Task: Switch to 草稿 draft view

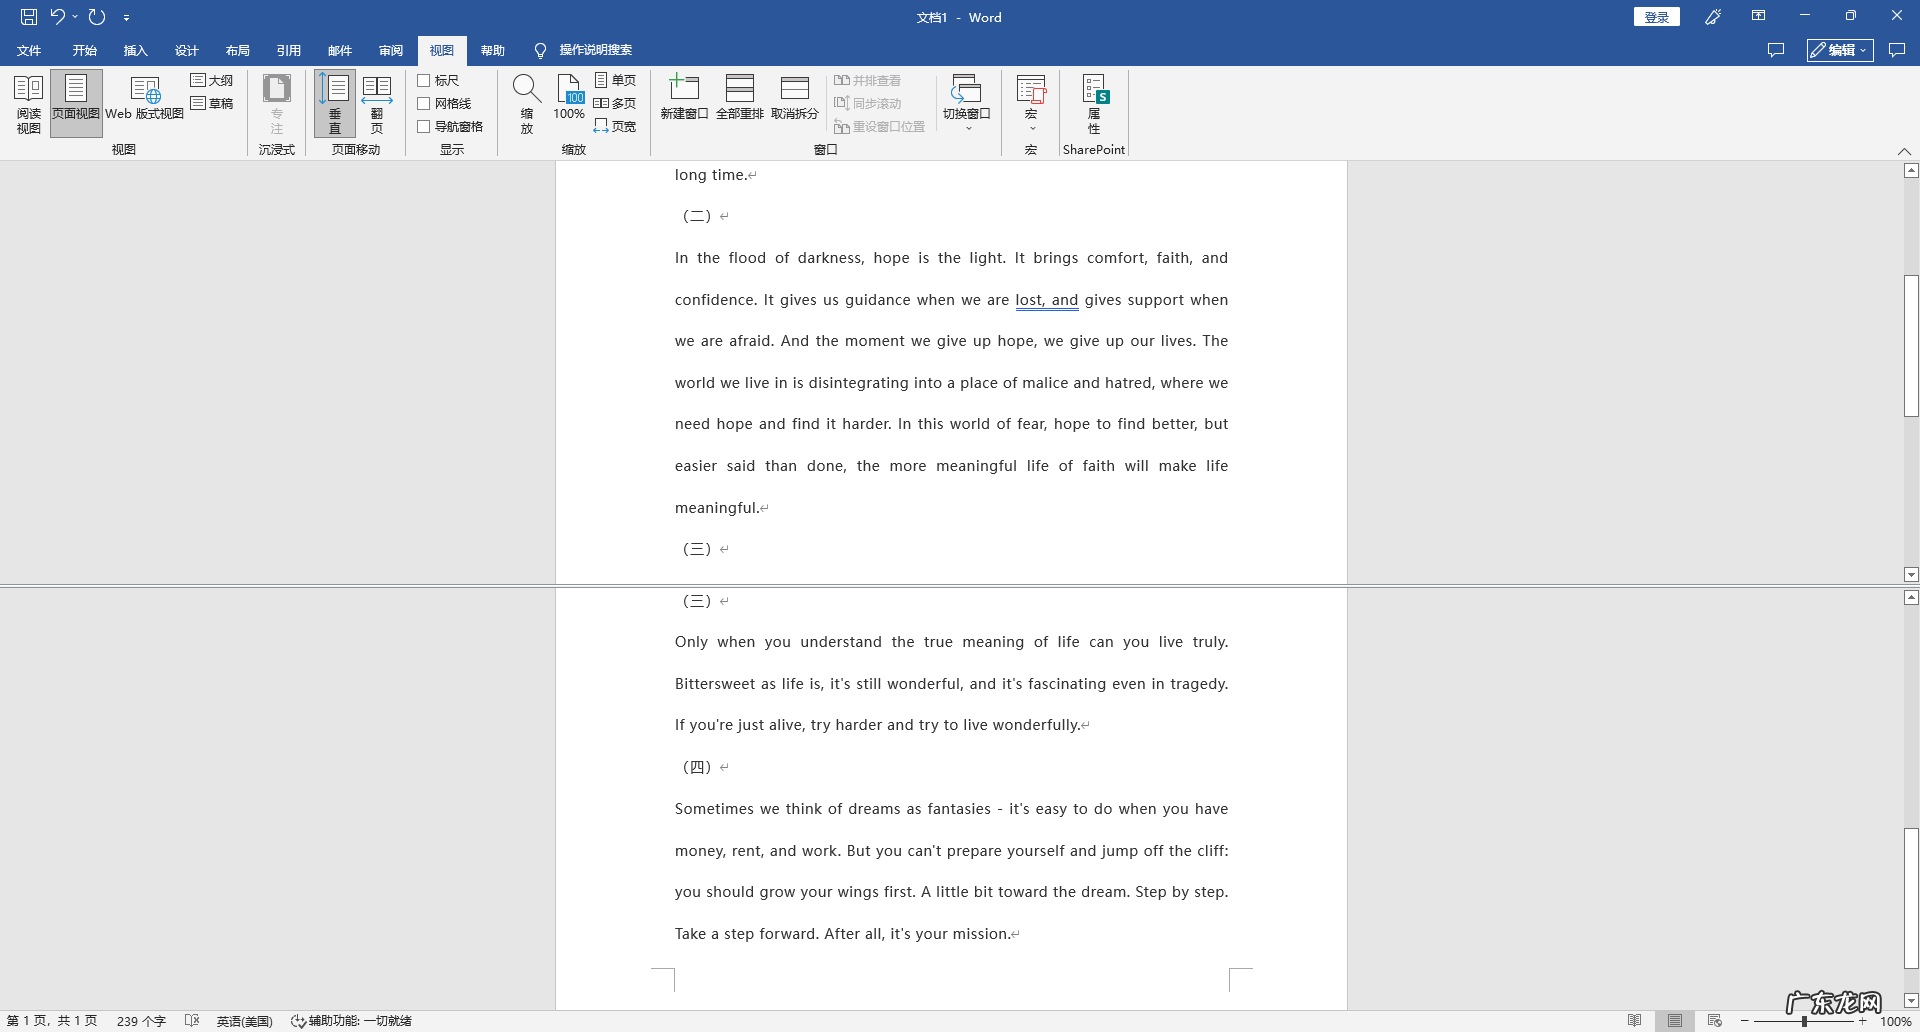Action: click(212, 104)
